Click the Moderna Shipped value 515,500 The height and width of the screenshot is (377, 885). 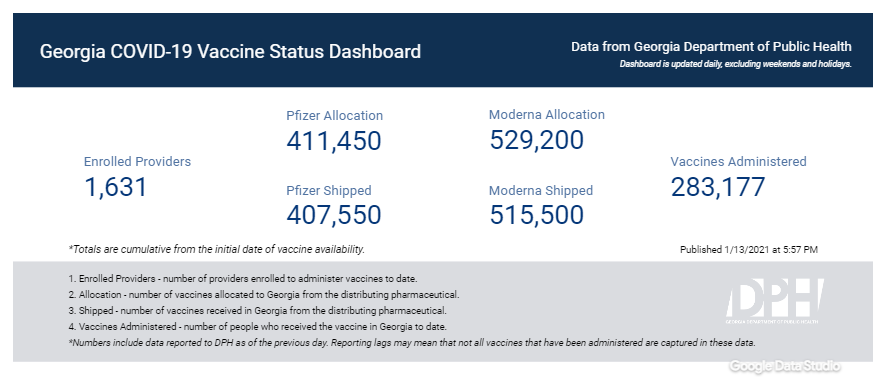coord(537,214)
